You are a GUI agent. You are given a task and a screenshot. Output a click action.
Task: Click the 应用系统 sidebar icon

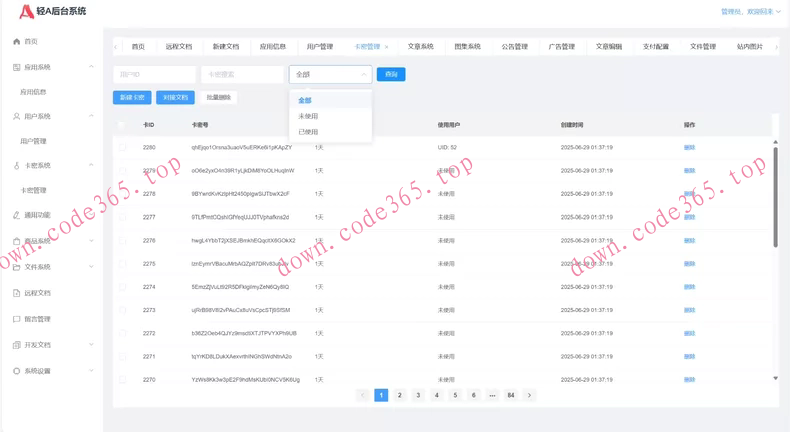coord(17,67)
